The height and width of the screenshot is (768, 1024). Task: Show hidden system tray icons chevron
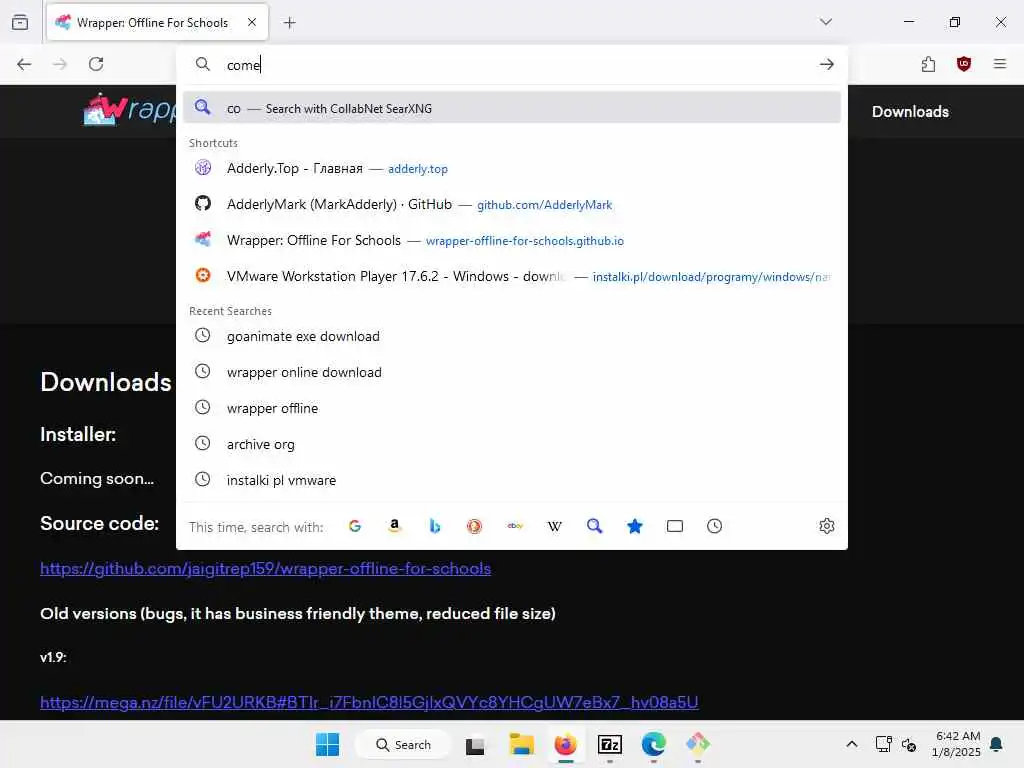pyautogui.click(x=852, y=744)
